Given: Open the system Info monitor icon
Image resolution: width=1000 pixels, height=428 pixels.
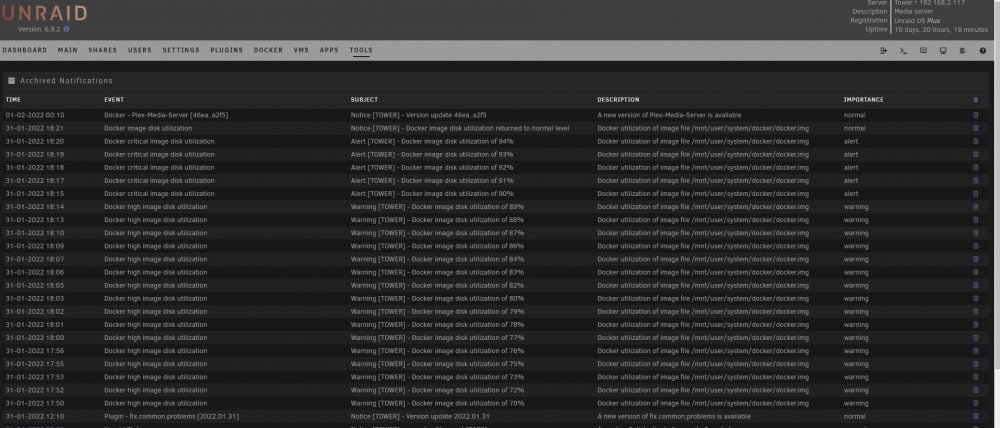Looking at the screenshot, I should 943,50.
